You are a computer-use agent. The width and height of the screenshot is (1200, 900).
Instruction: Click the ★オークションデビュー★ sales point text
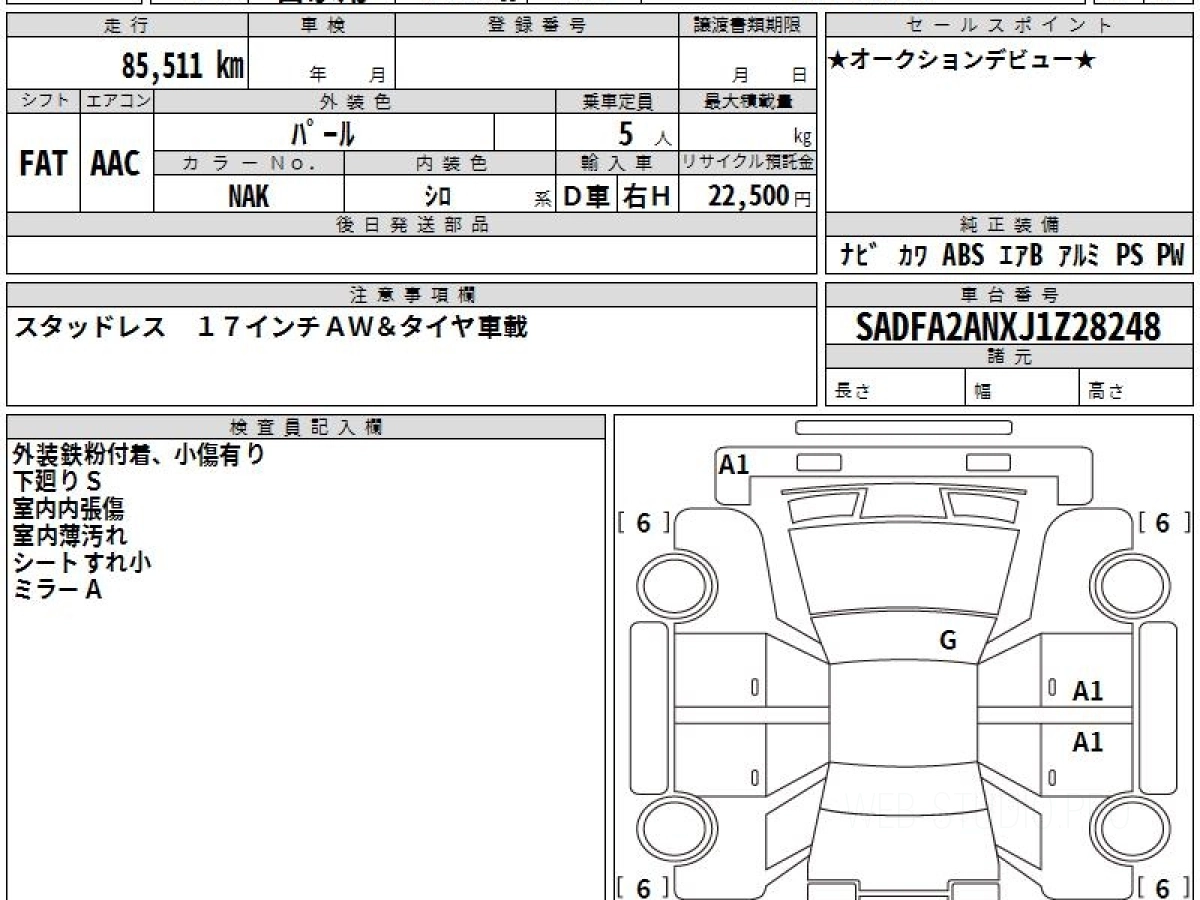point(961,61)
